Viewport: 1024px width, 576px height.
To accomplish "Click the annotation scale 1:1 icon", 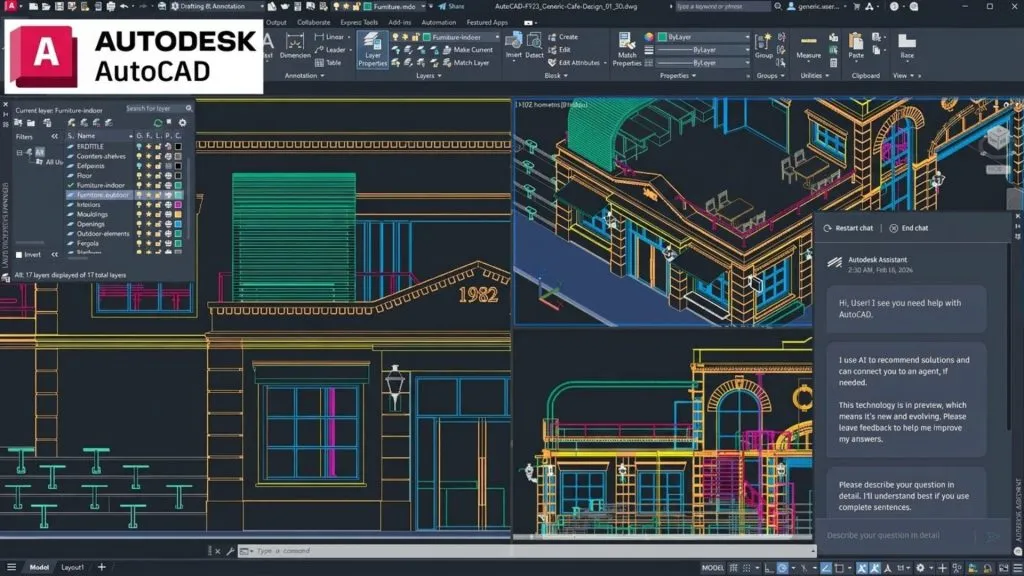I will tap(903, 568).
